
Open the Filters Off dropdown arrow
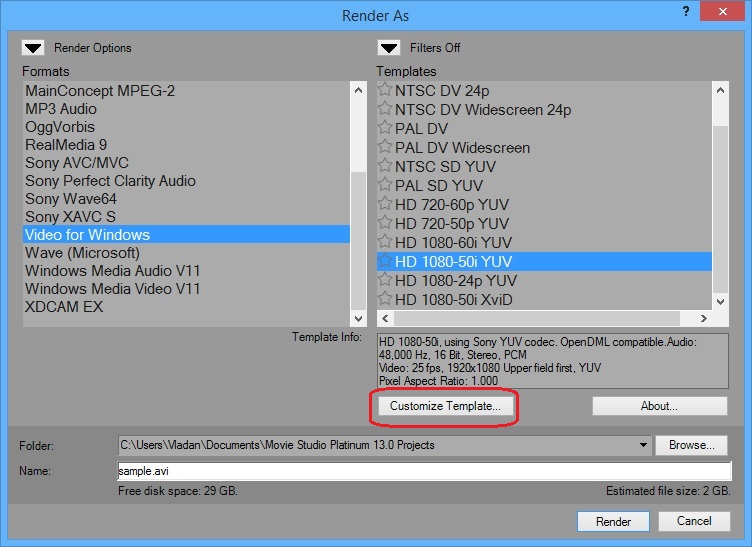point(388,47)
